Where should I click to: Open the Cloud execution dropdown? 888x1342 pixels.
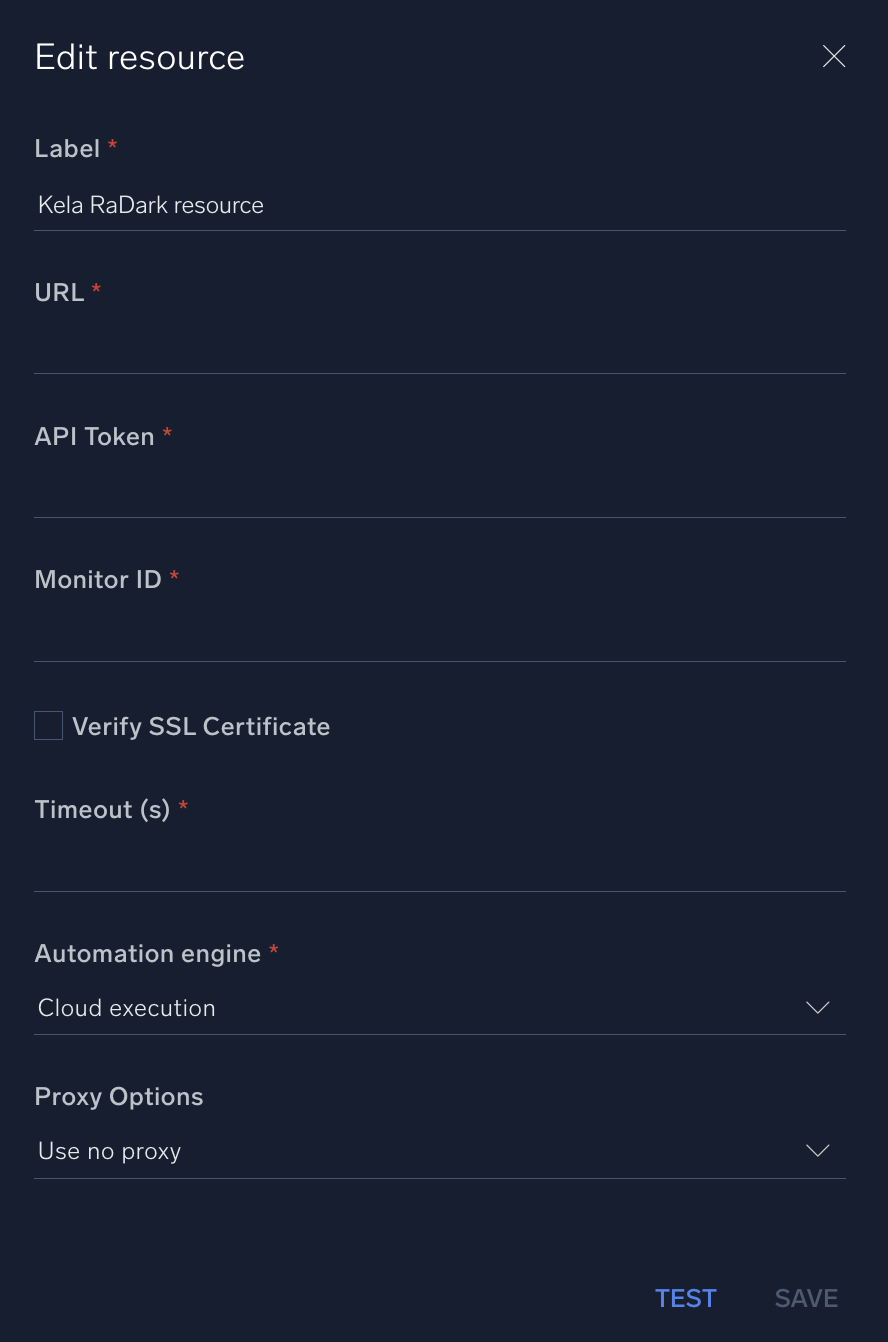420,1008
